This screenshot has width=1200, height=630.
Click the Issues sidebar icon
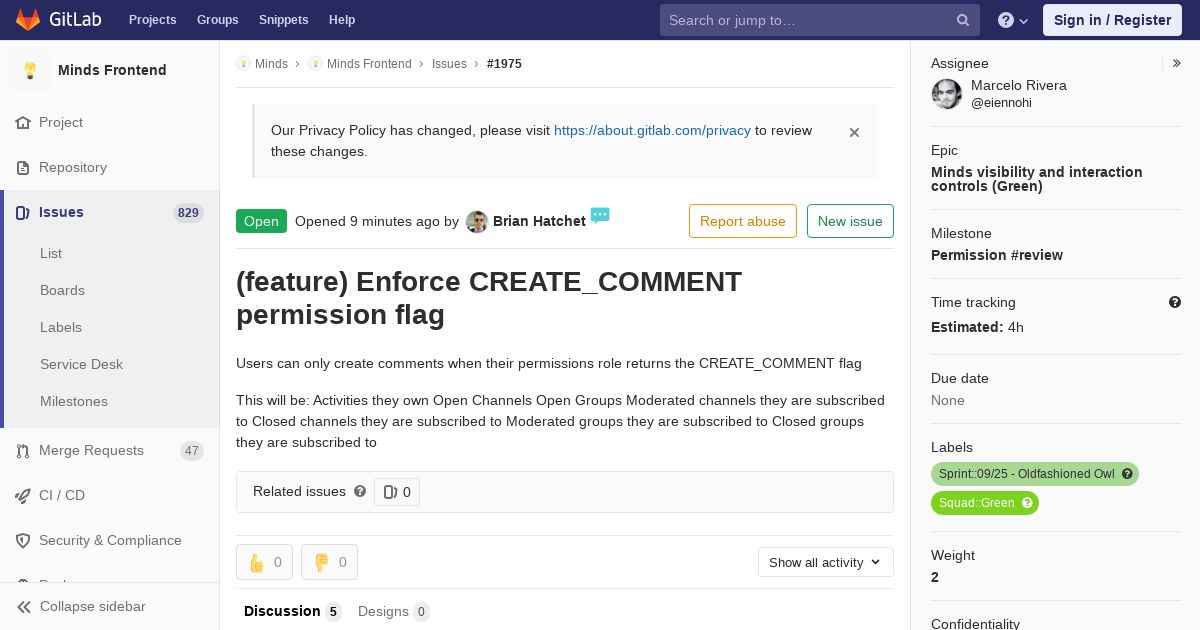23,213
